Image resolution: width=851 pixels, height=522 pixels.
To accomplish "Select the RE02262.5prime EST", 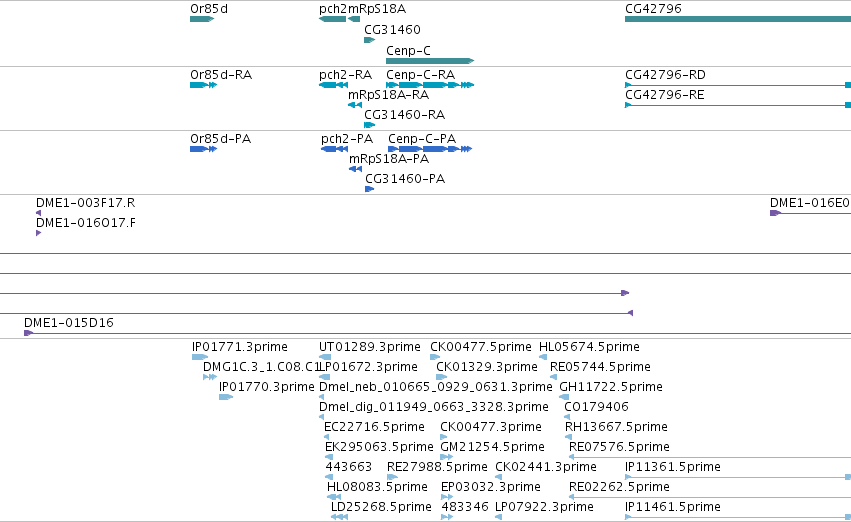I will pos(710,497).
